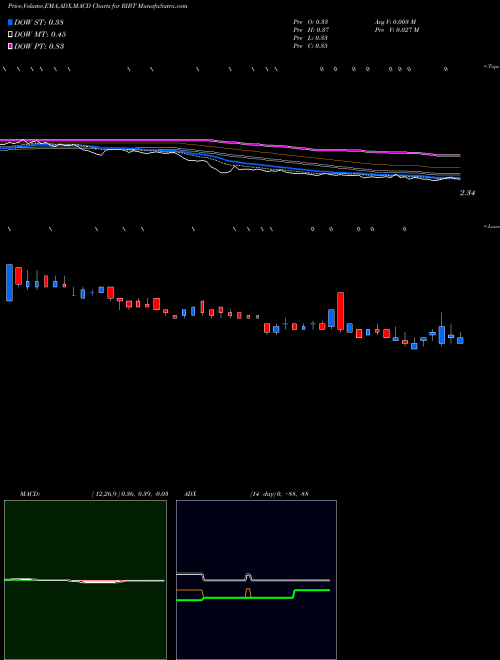The image size is (500, 660).
Task: Click the tallest red candlestick in price chart
Action: pos(340,311)
